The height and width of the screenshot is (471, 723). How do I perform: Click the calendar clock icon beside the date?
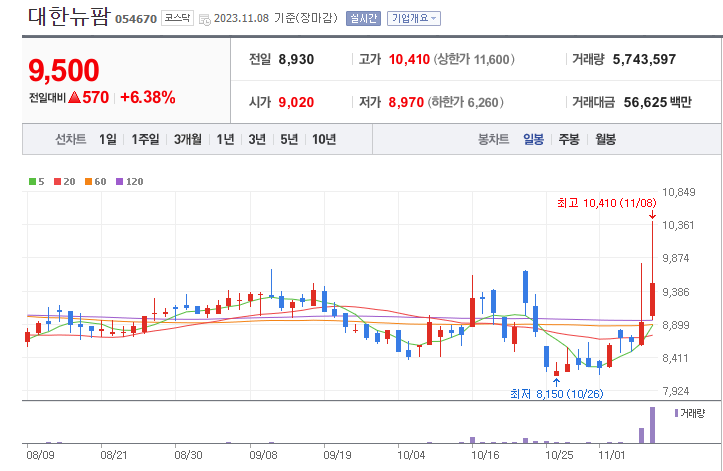point(205,19)
